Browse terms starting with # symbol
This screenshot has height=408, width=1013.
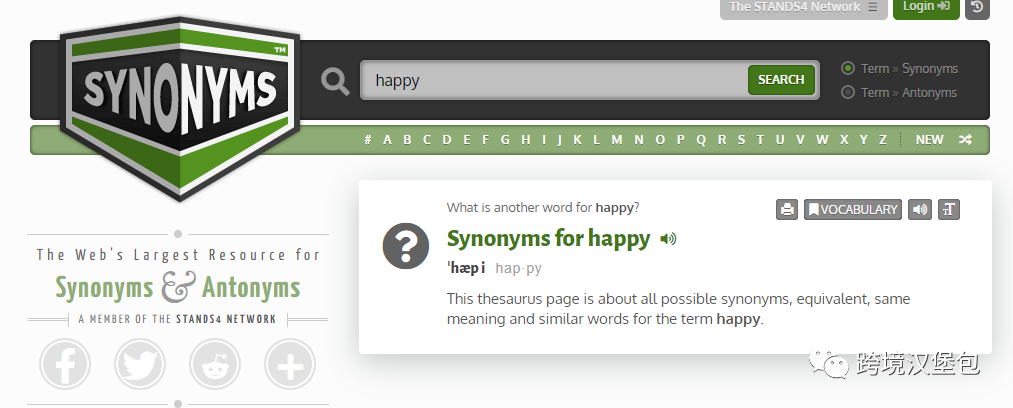368,139
